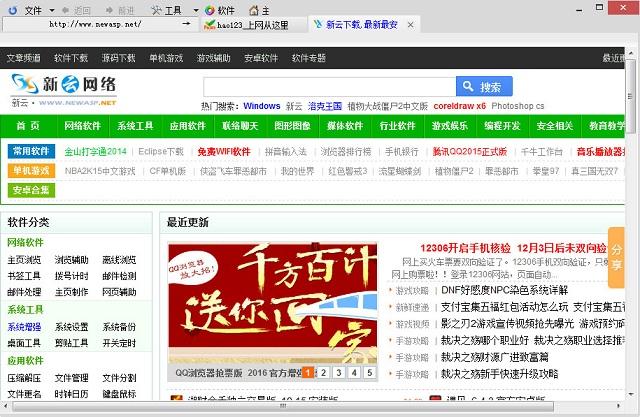Open 图形图像 in the green menu
This screenshot has width=640, height=417.
pyautogui.click(x=292, y=126)
